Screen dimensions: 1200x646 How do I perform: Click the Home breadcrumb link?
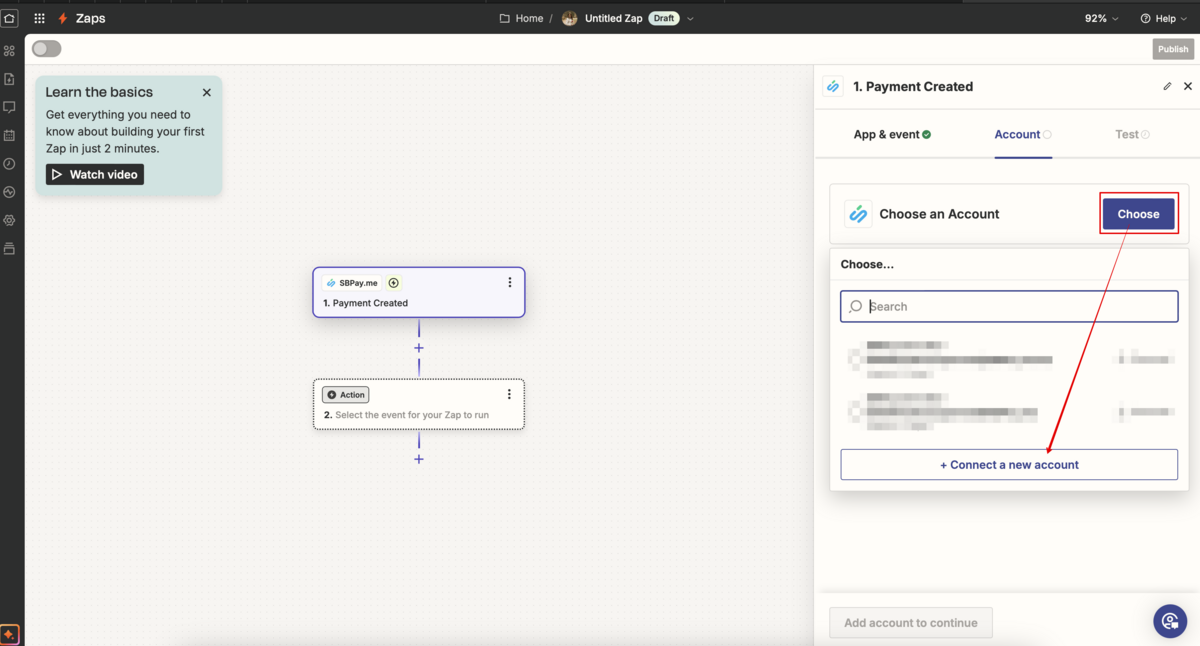[x=530, y=18]
